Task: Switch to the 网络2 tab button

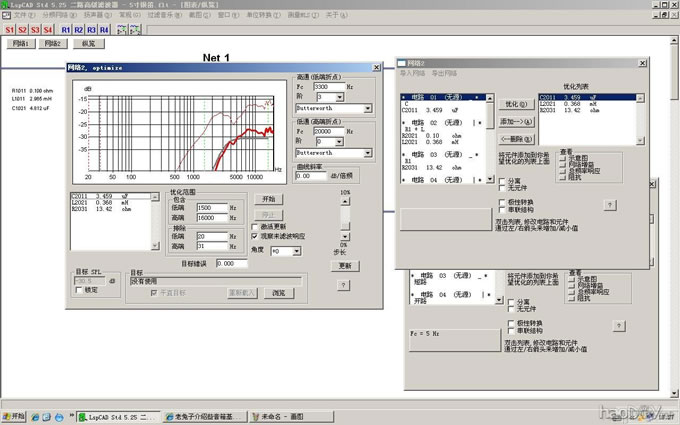Action: tap(55, 44)
